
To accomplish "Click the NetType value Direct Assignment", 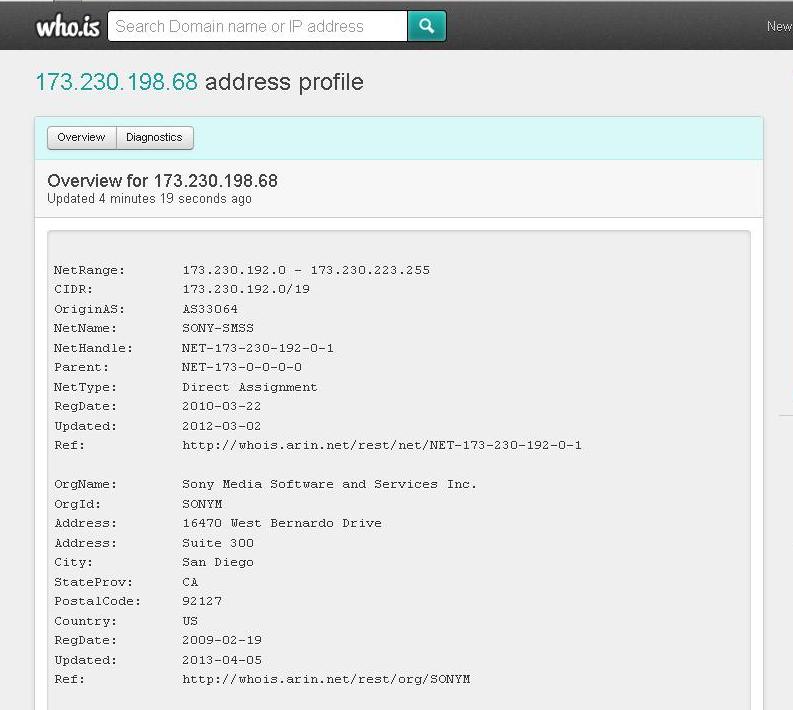I will coord(250,387).
